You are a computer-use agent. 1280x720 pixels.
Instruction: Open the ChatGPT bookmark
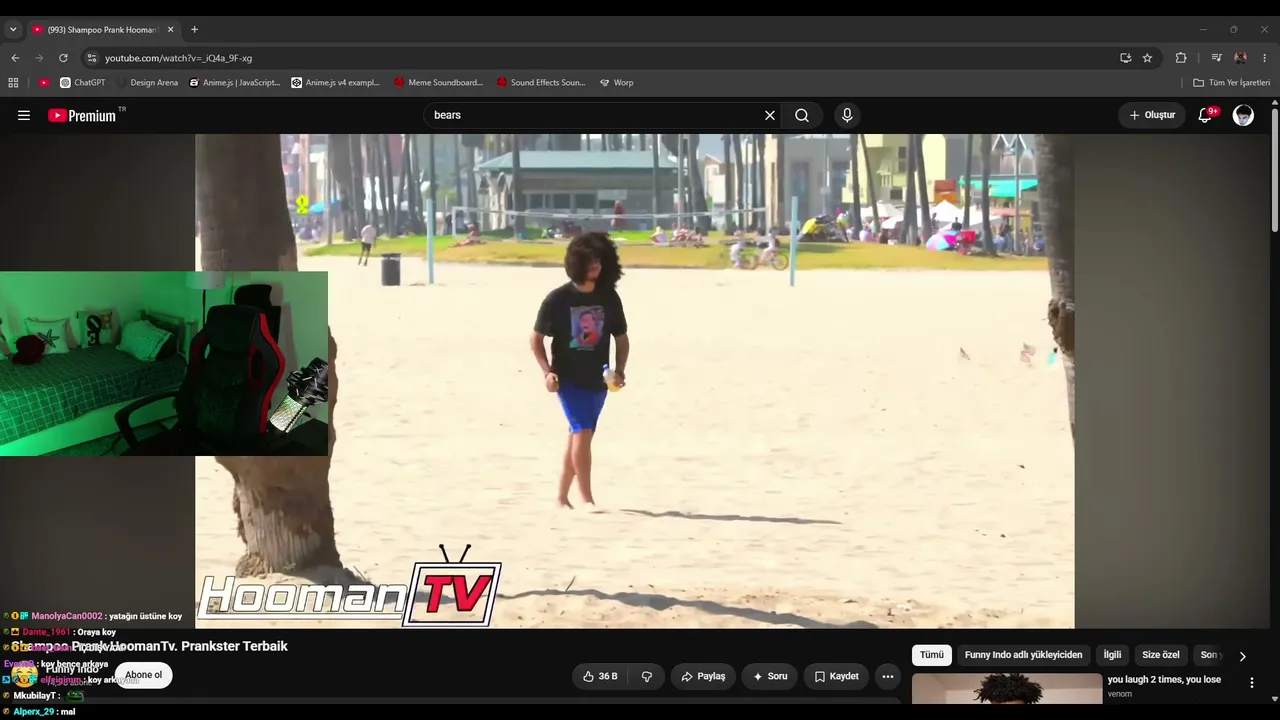83,83
